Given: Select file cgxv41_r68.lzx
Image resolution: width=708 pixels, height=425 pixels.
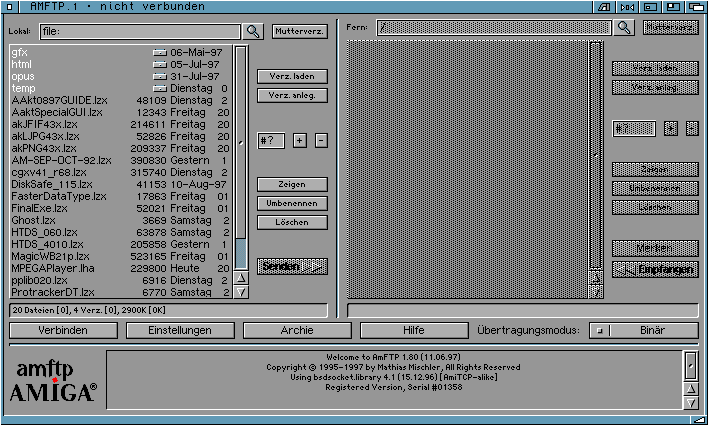Looking at the screenshot, I should [121, 172].
